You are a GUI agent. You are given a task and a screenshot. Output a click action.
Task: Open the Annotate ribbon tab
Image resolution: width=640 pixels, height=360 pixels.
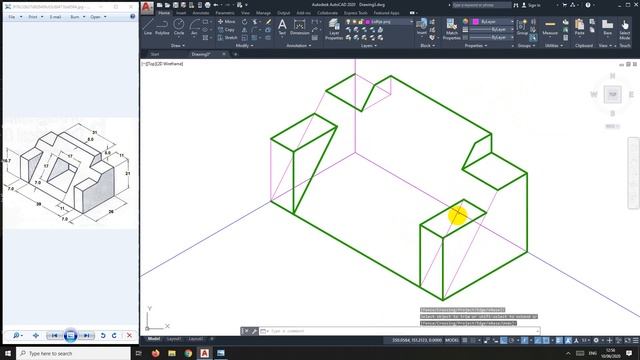(200, 13)
